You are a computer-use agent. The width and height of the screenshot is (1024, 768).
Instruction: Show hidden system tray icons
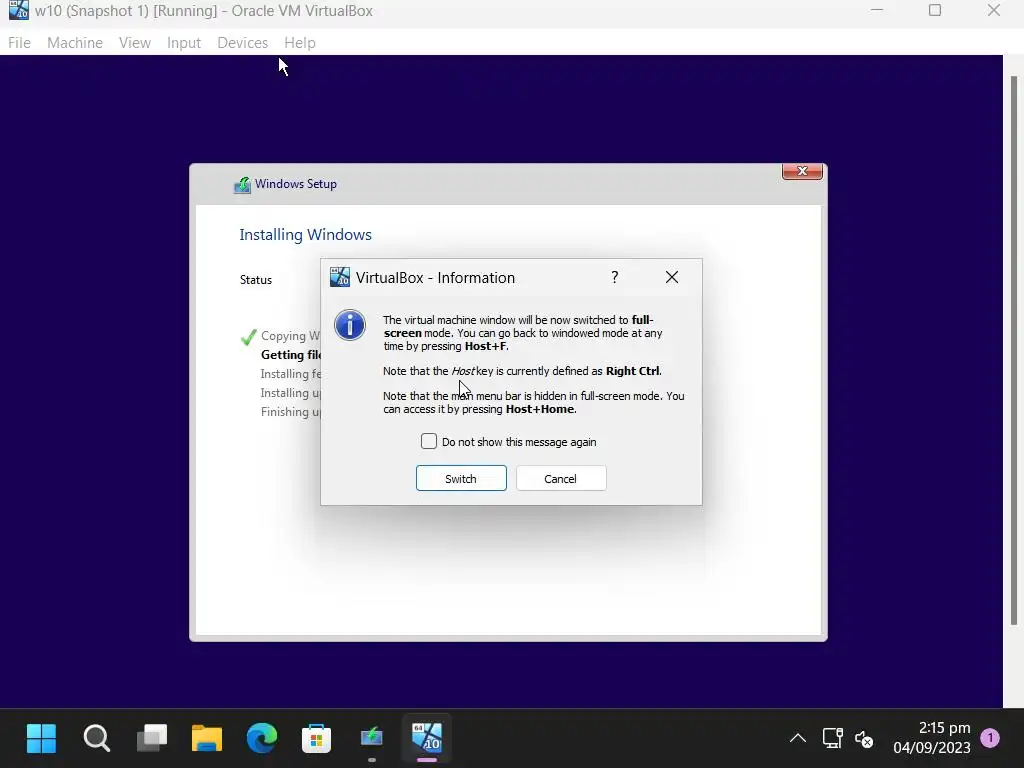tap(797, 739)
